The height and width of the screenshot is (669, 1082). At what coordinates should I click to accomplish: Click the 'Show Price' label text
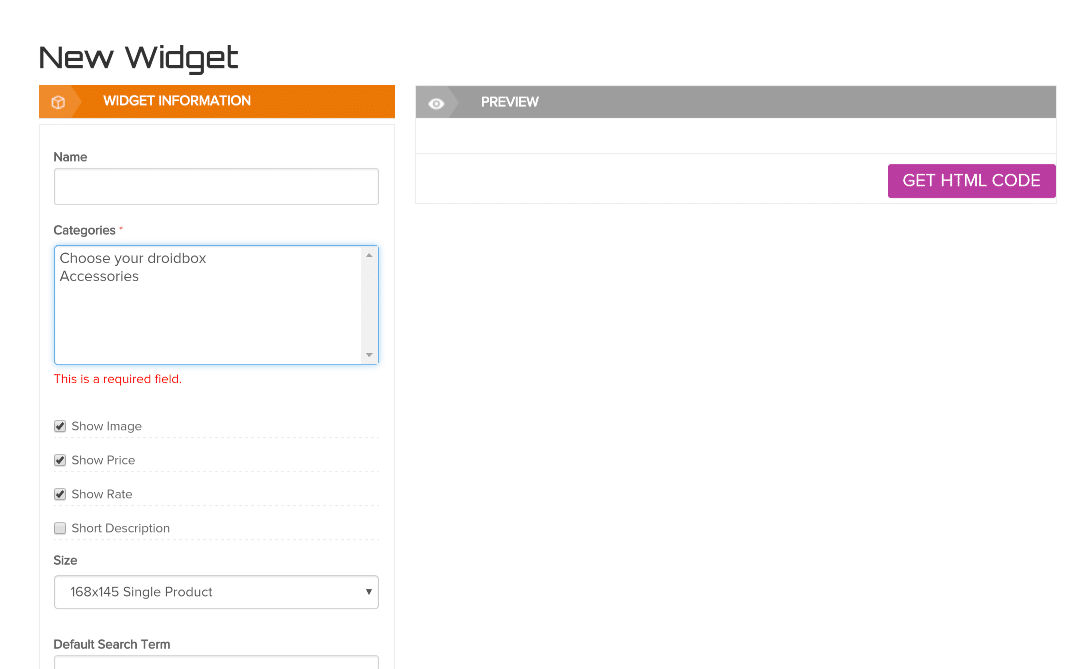(x=104, y=460)
